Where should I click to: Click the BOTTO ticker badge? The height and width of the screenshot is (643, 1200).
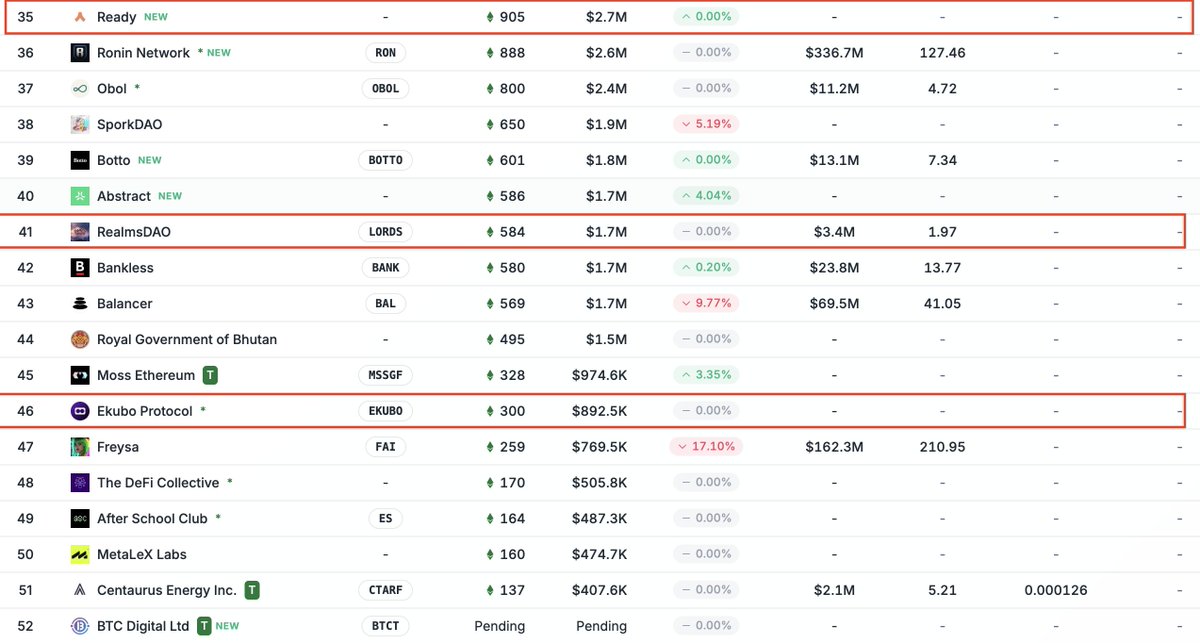[x=385, y=160]
